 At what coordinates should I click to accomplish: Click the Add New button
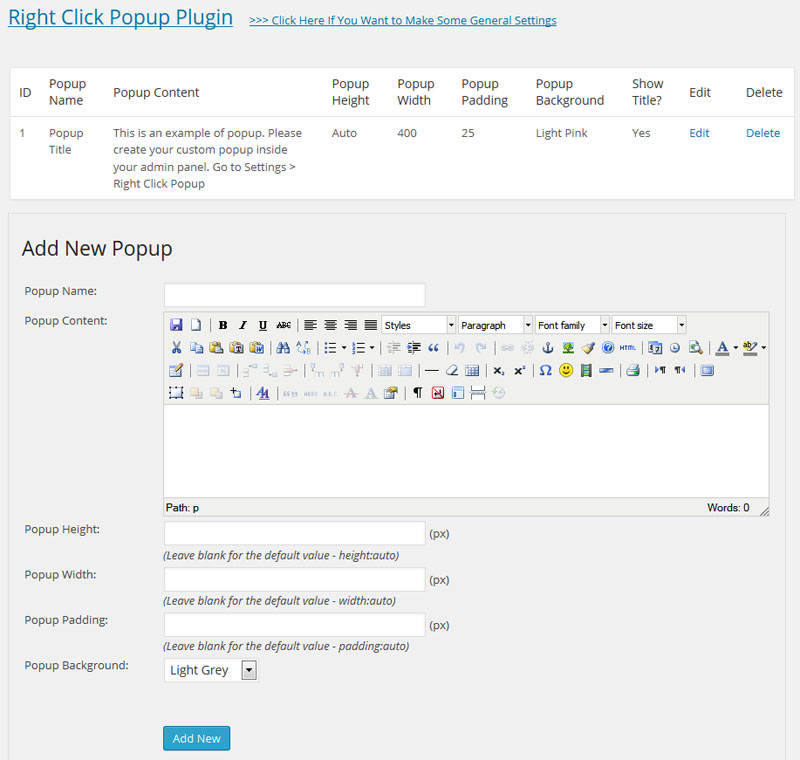196,738
